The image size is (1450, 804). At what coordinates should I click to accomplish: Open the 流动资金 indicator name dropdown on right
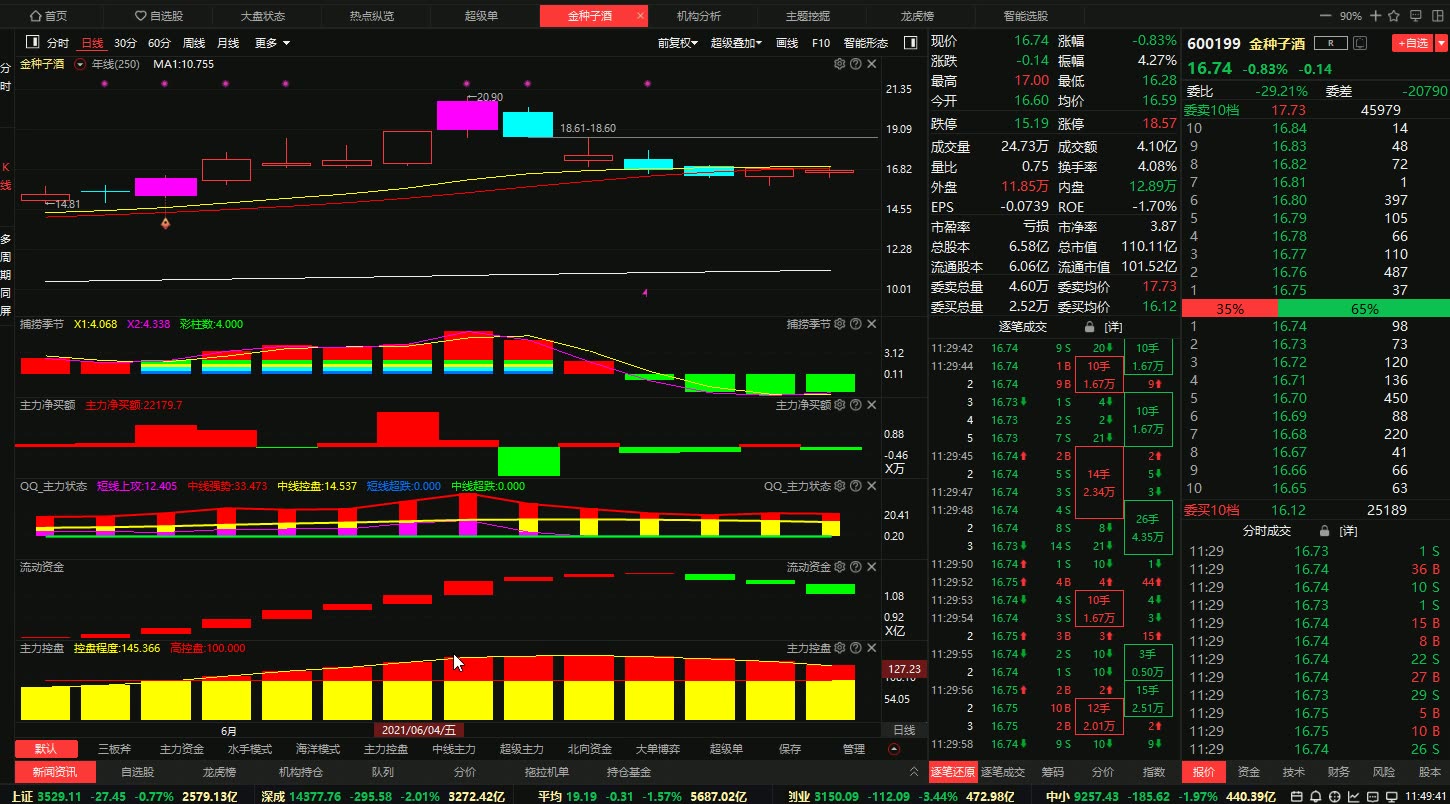[809, 567]
